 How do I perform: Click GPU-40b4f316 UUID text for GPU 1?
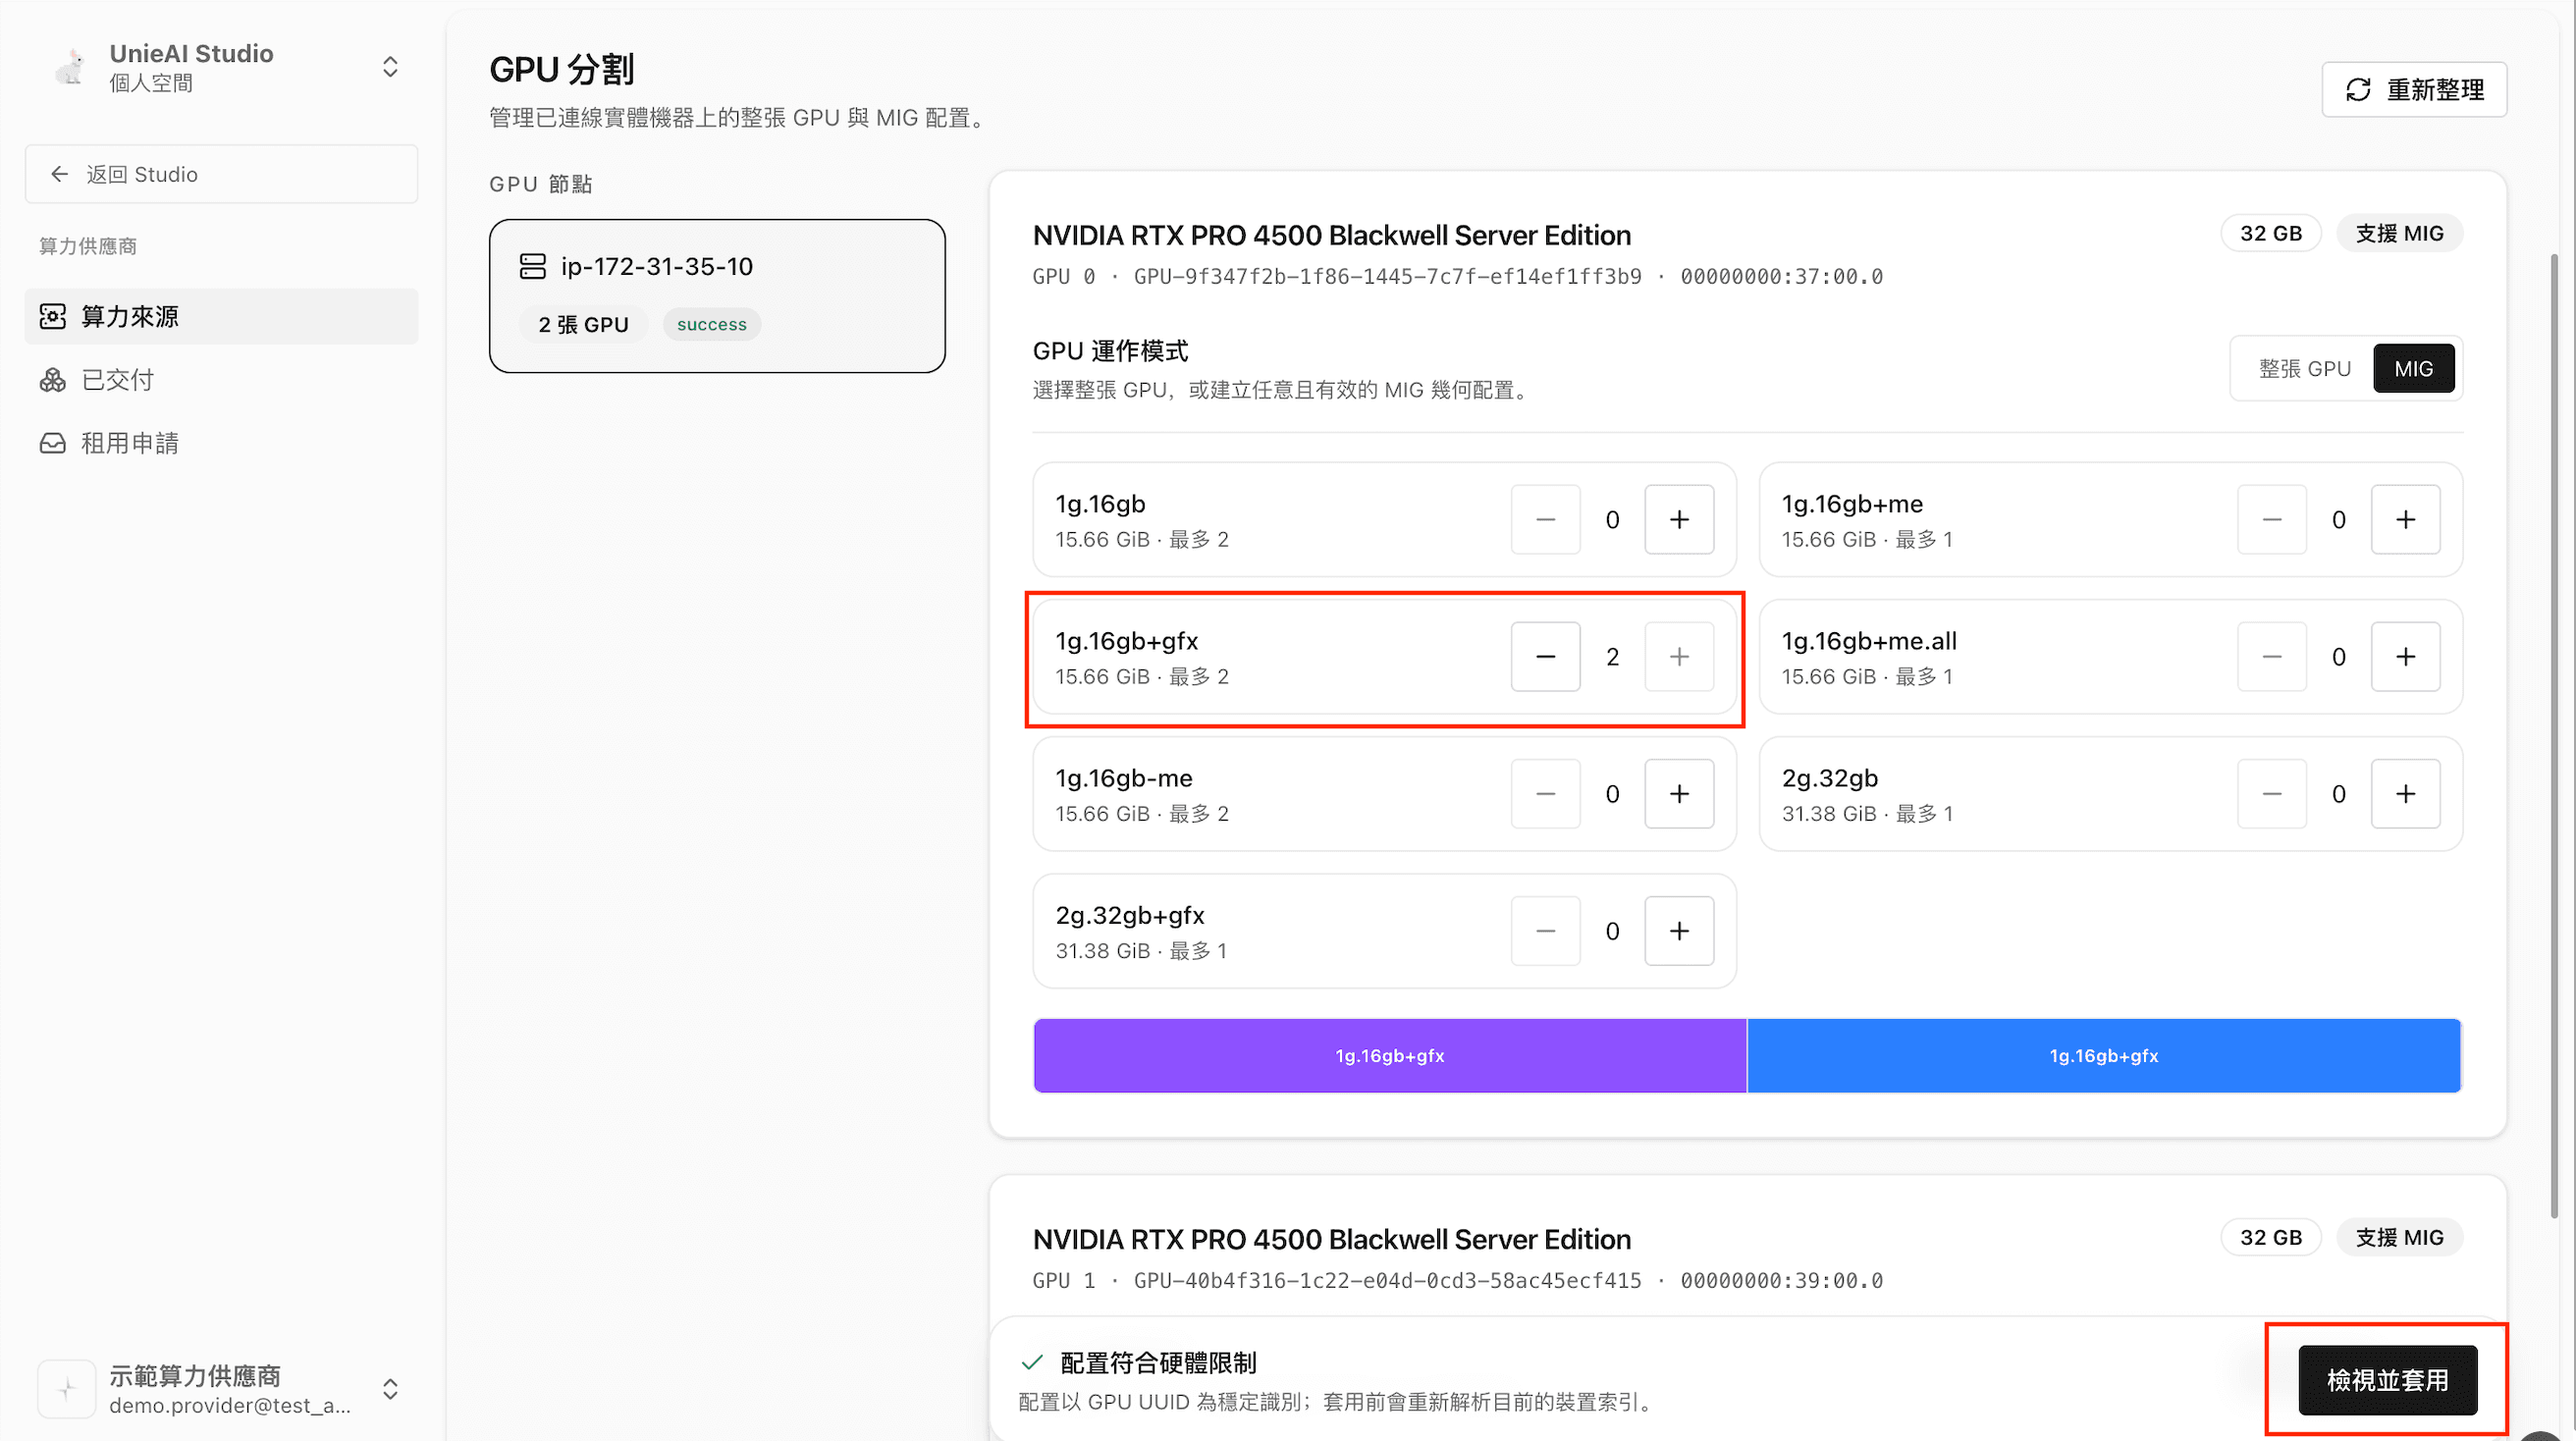[1387, 1281]
